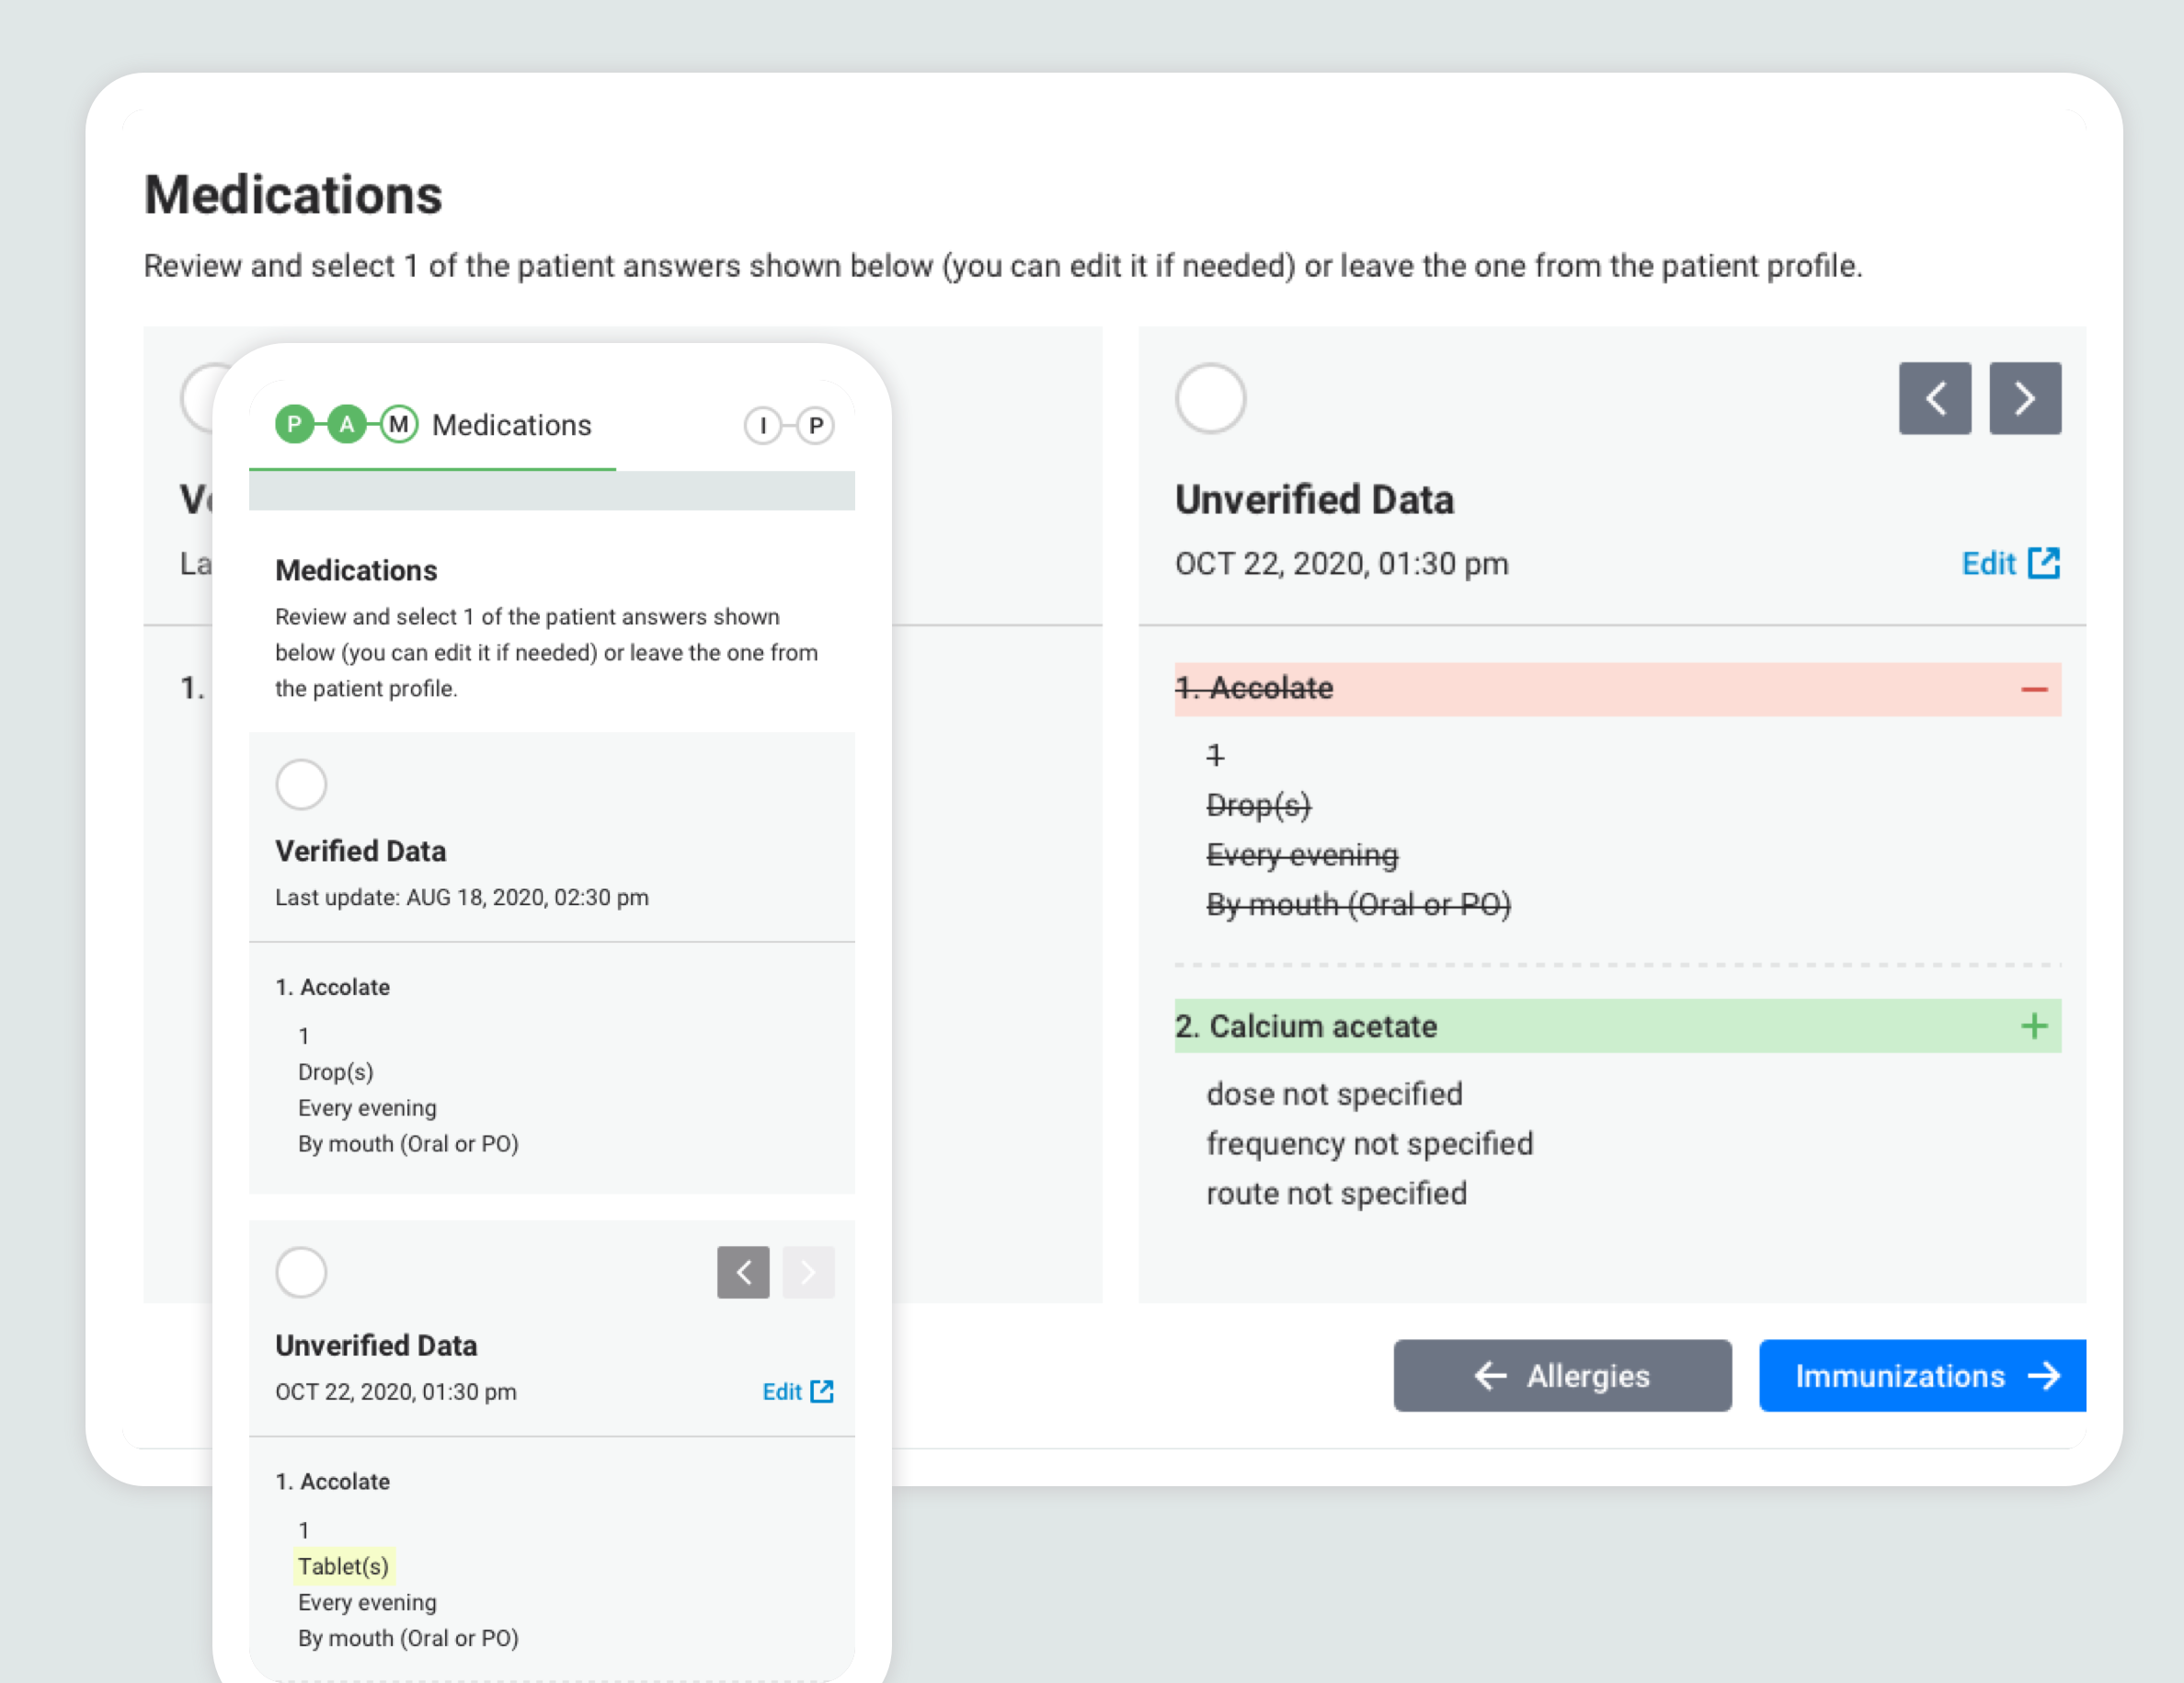Click the P circle icon in popup header
This screenshot has width=2184, height=1683.
[x=817, y=425]
